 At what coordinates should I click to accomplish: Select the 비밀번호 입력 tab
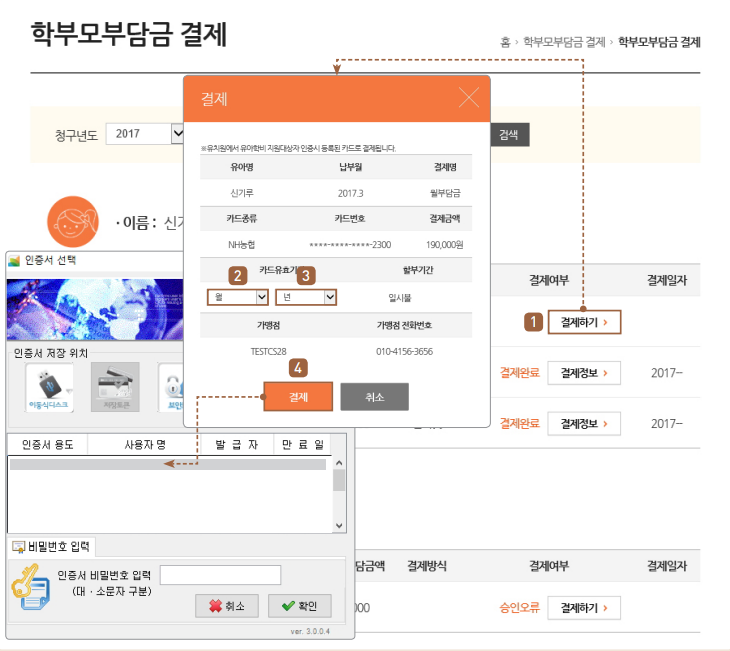pyautogui.click(x=51, y=547)
